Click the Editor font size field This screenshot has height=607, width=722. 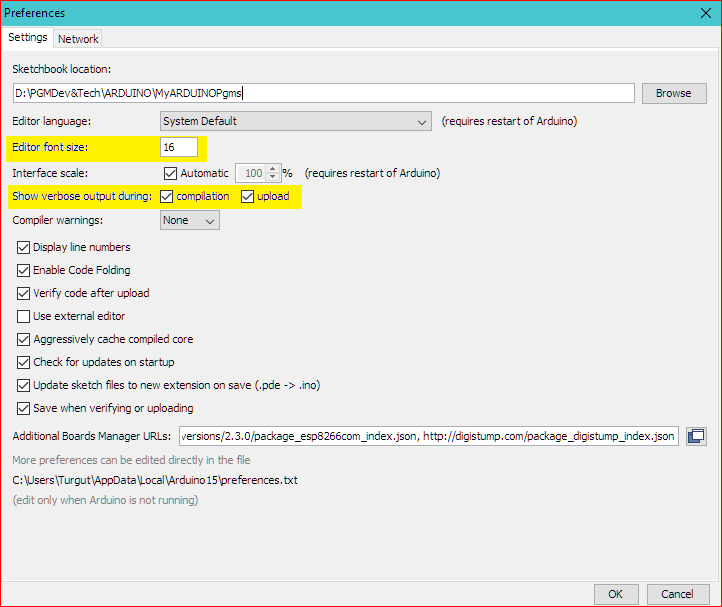pos(179,147)
